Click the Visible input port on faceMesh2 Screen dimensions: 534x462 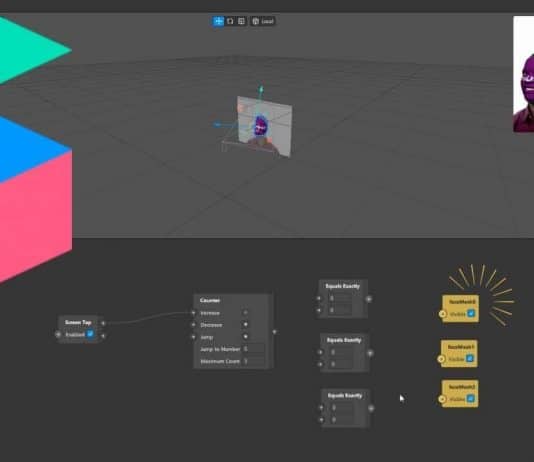pyautogui.click(x=442, y=399)
